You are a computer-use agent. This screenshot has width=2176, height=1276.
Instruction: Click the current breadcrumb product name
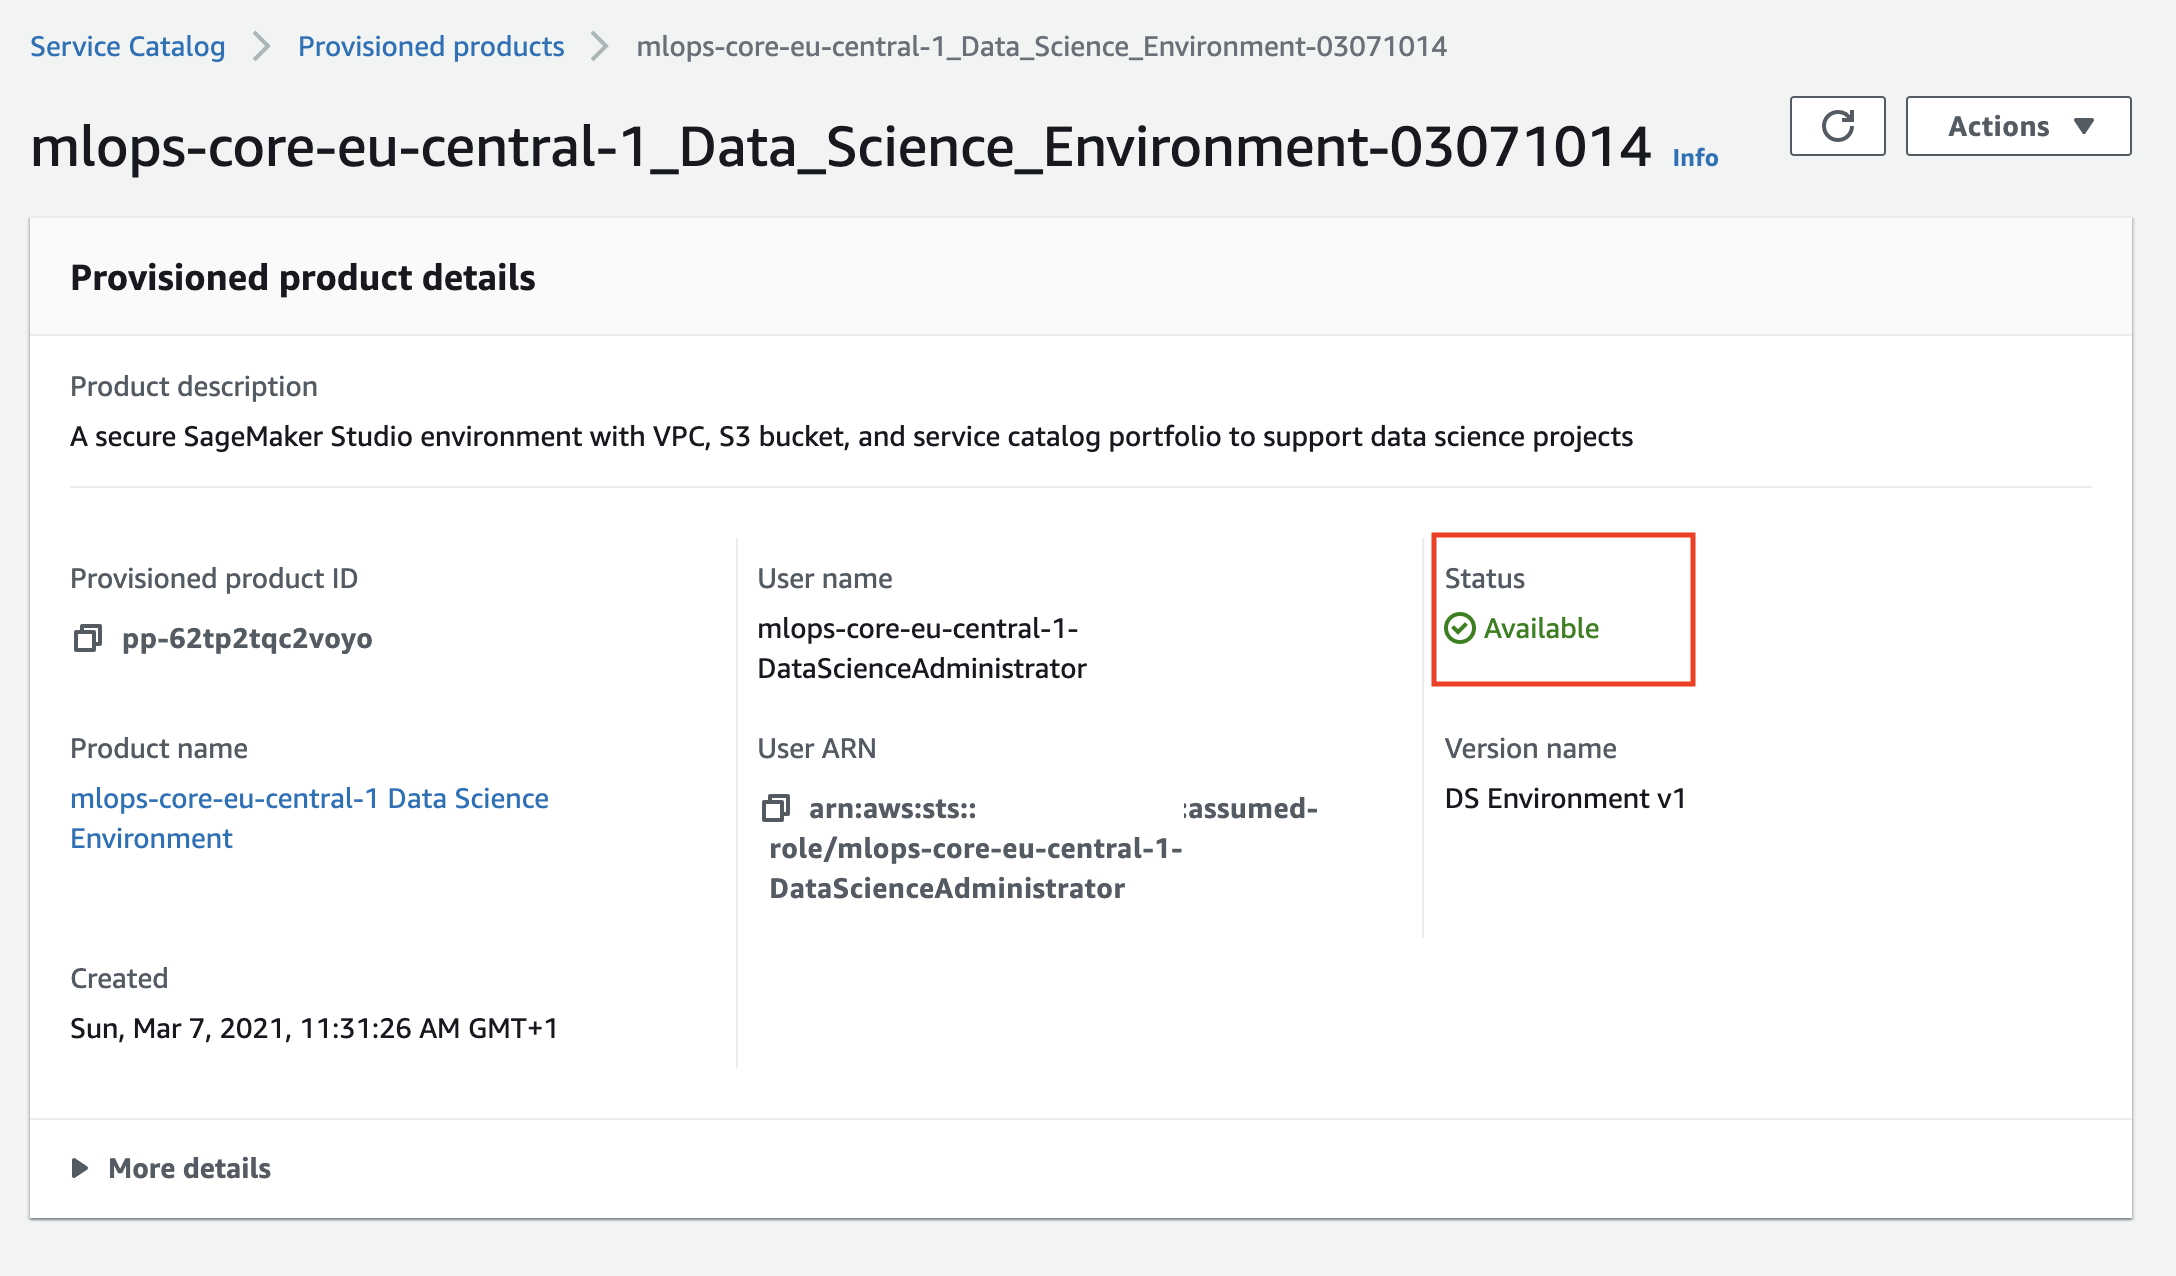(x=1041, y=46)
